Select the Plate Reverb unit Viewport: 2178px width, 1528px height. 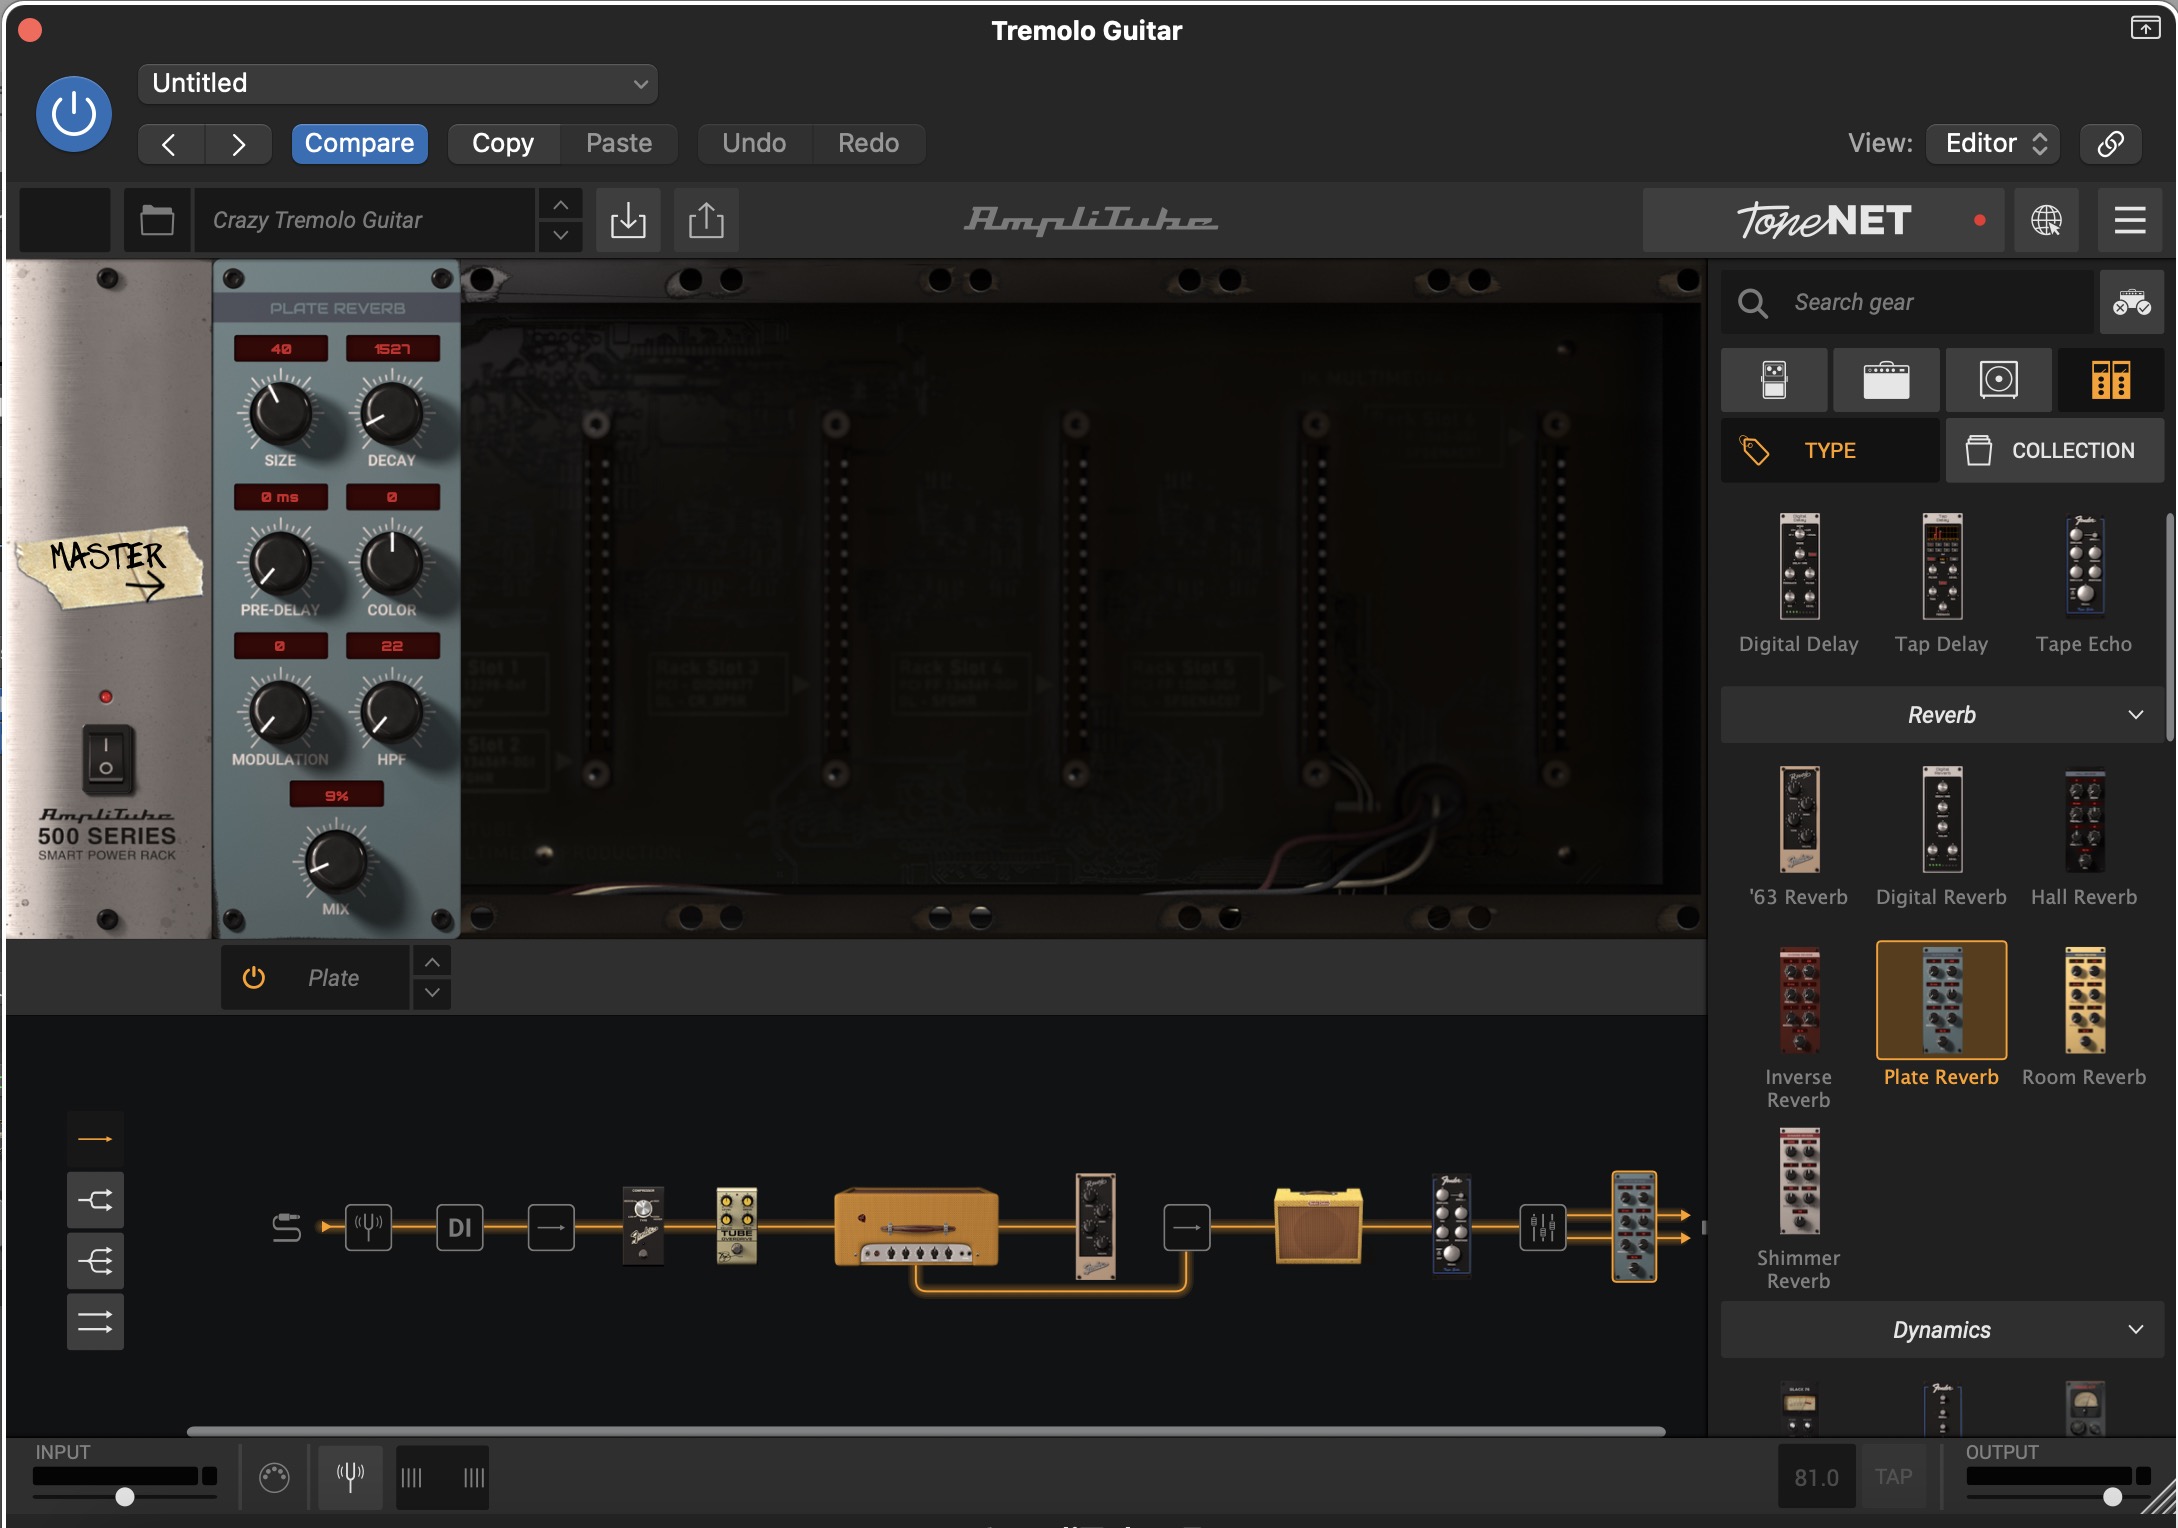click(1942, 1014)
